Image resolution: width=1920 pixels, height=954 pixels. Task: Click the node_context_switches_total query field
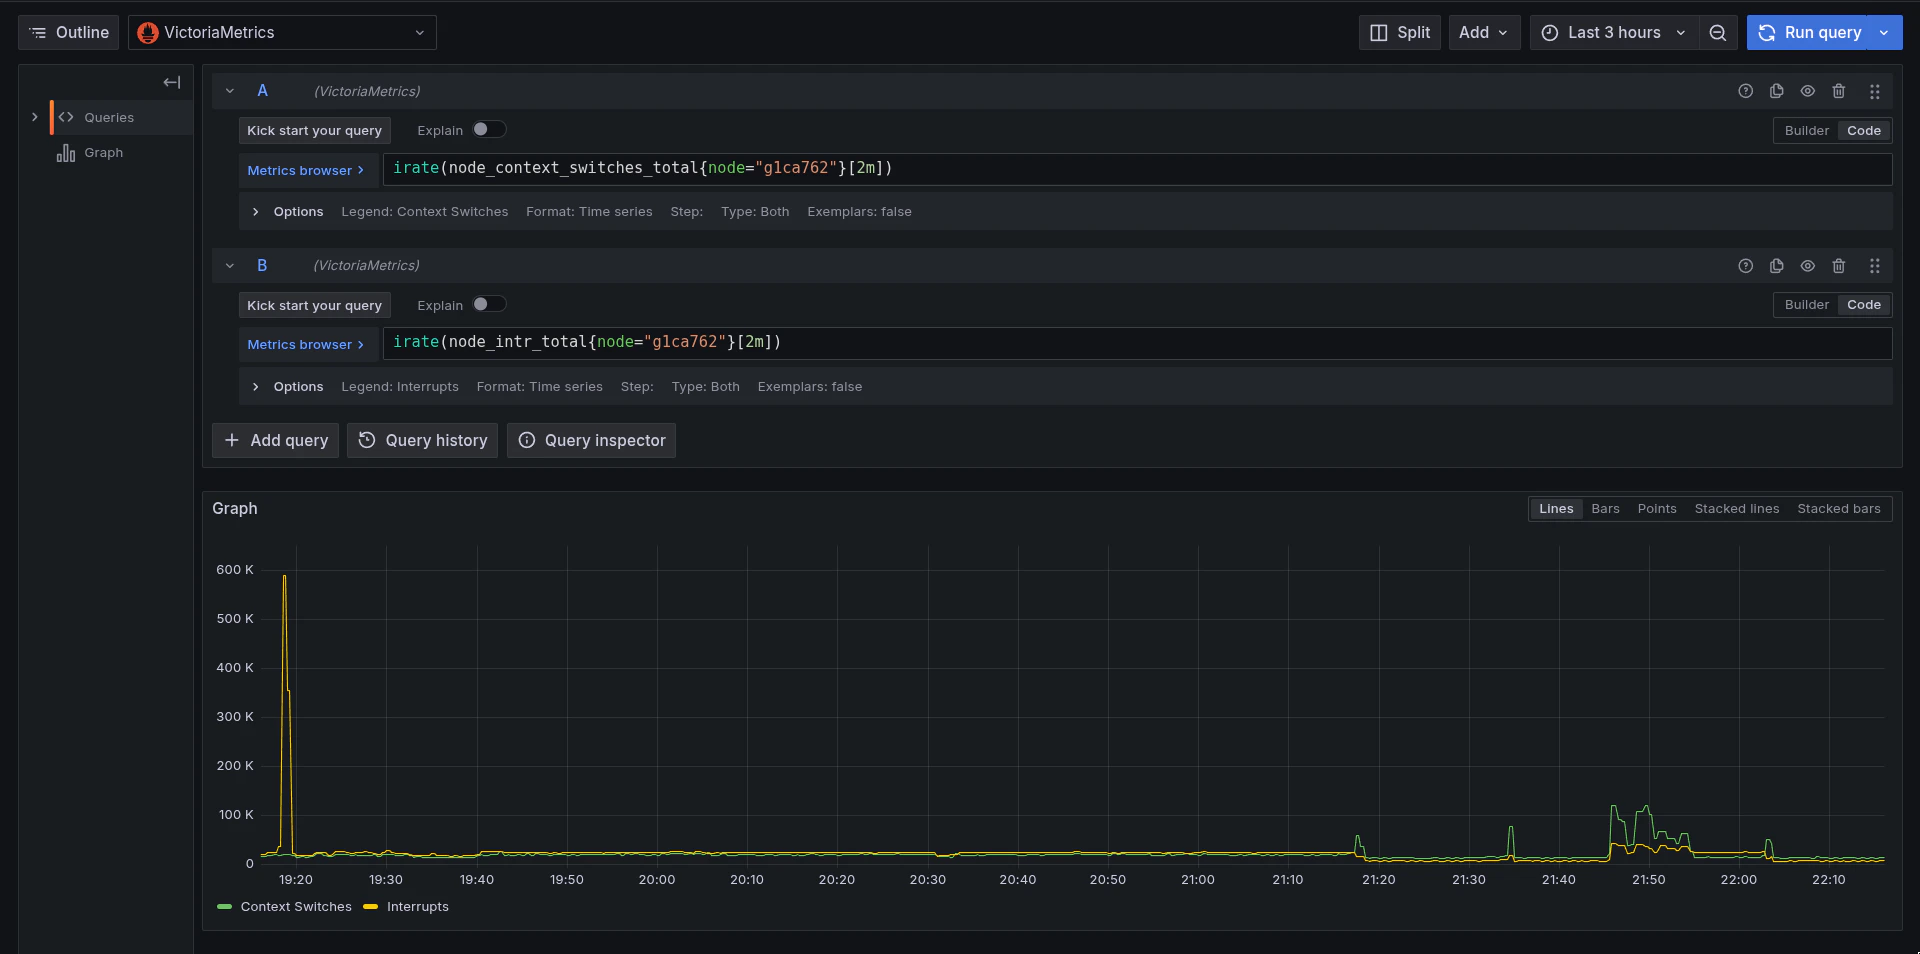(x=1137, y=169)
